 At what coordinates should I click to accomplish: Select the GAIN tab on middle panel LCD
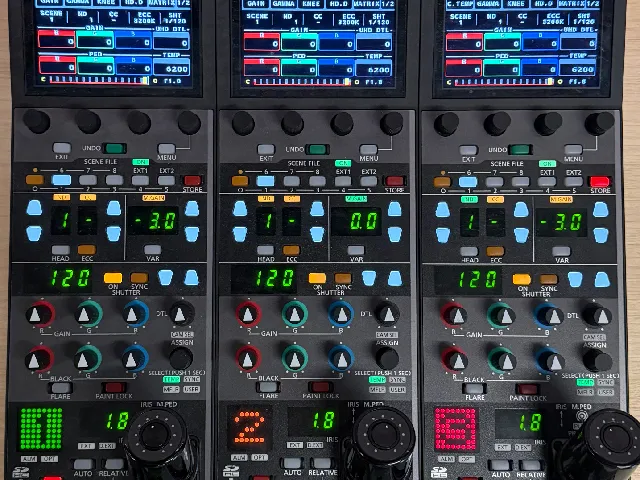point(256,4)
